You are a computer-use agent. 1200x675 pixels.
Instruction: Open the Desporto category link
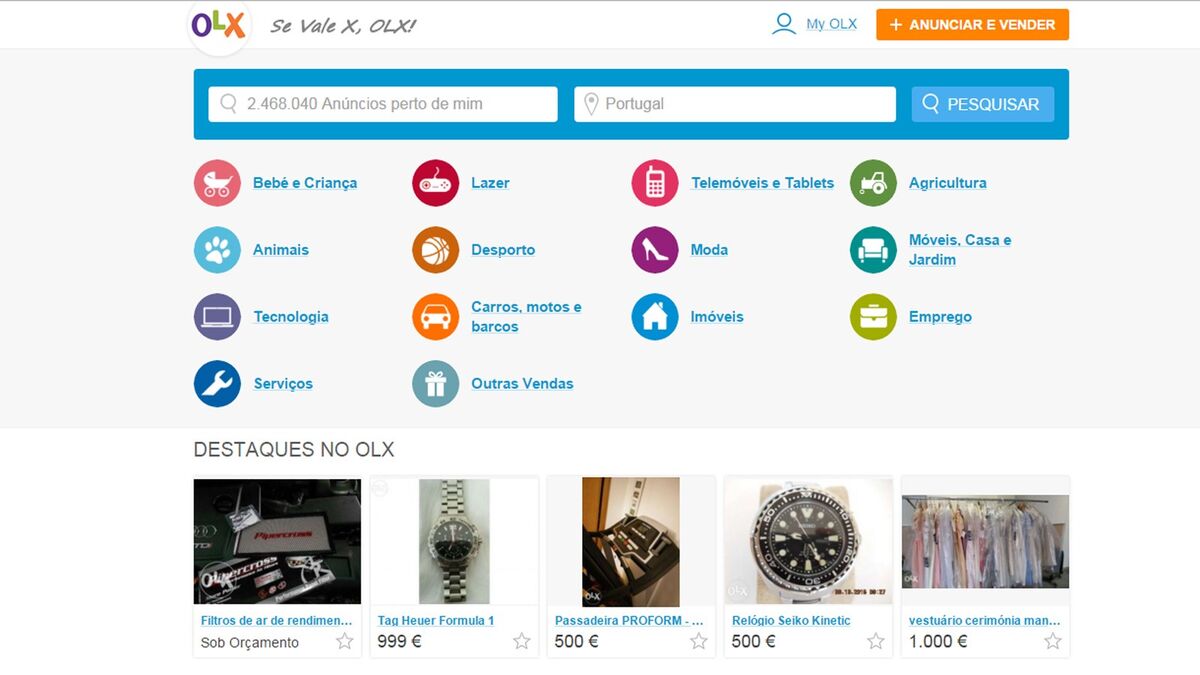point(503,250)
